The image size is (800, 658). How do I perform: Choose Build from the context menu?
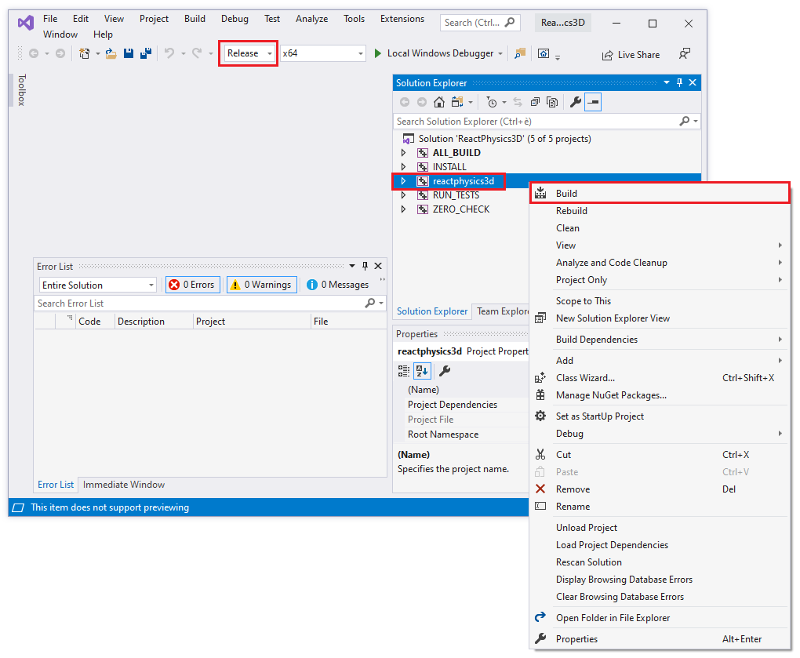[x=567, y=193]
